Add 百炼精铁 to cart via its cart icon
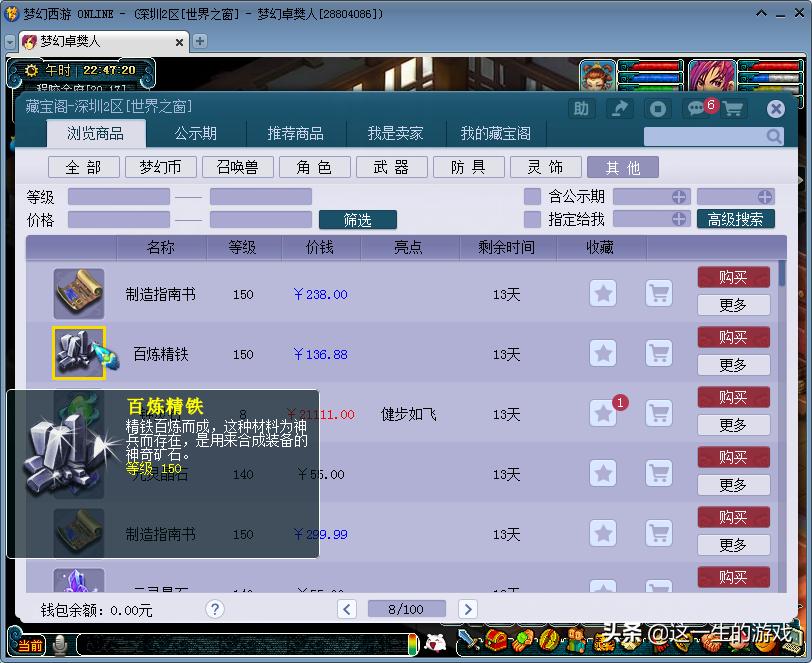The height and width of the screenshot is (663, 812). tap(658, 353)
